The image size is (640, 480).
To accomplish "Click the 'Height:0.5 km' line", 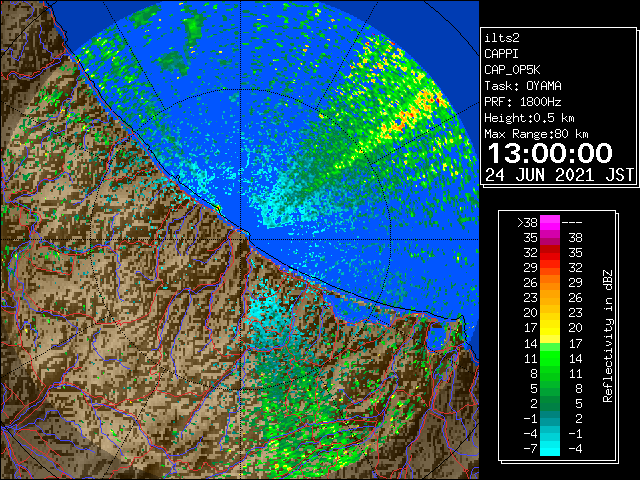I will tap(529, 118).
